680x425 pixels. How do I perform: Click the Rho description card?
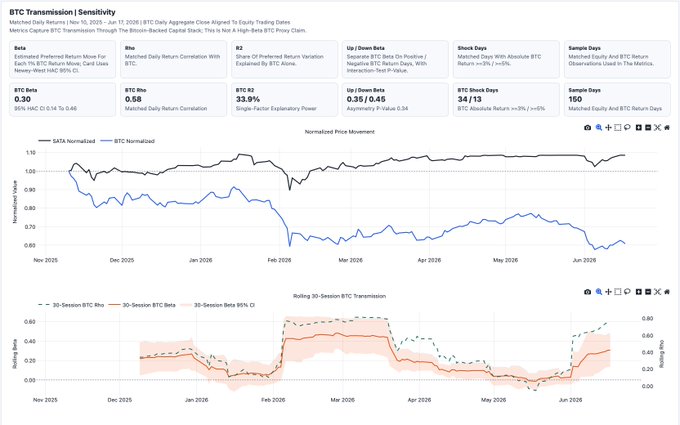(x=173, y=59)
